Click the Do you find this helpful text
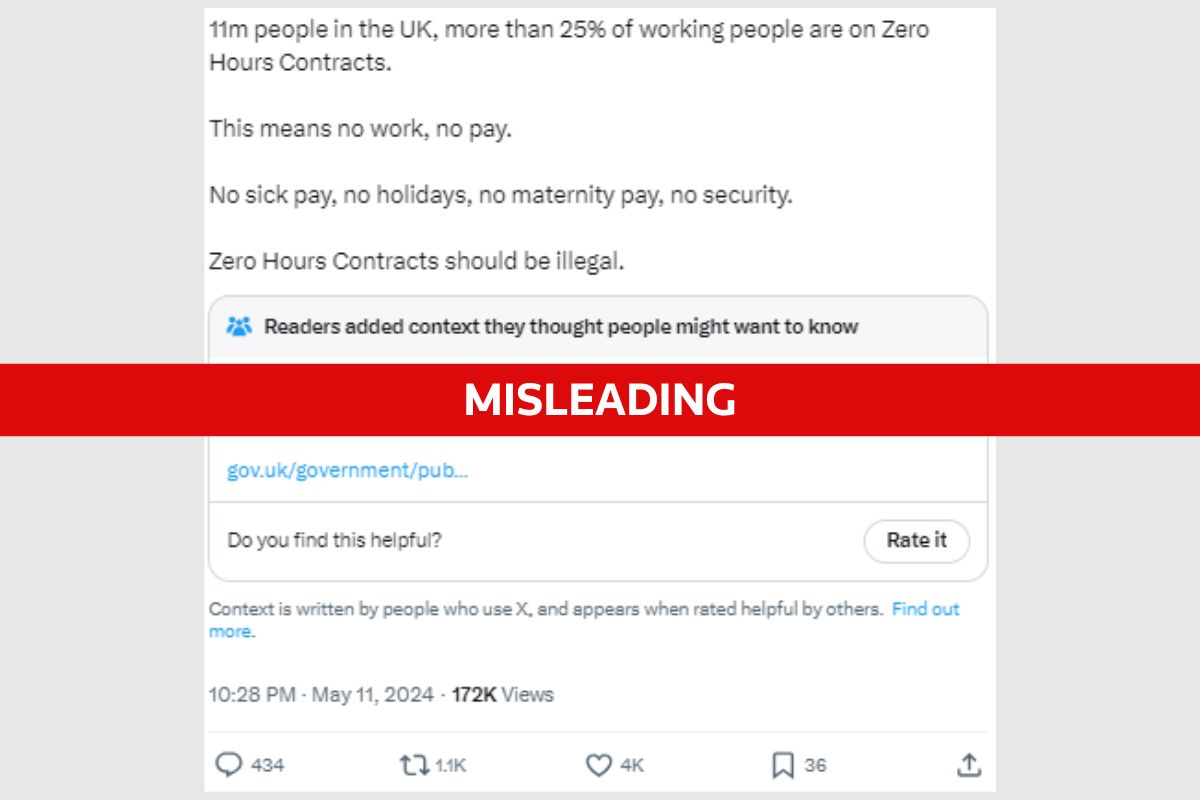Screen dimensions: 1200x800 (334, 540)
